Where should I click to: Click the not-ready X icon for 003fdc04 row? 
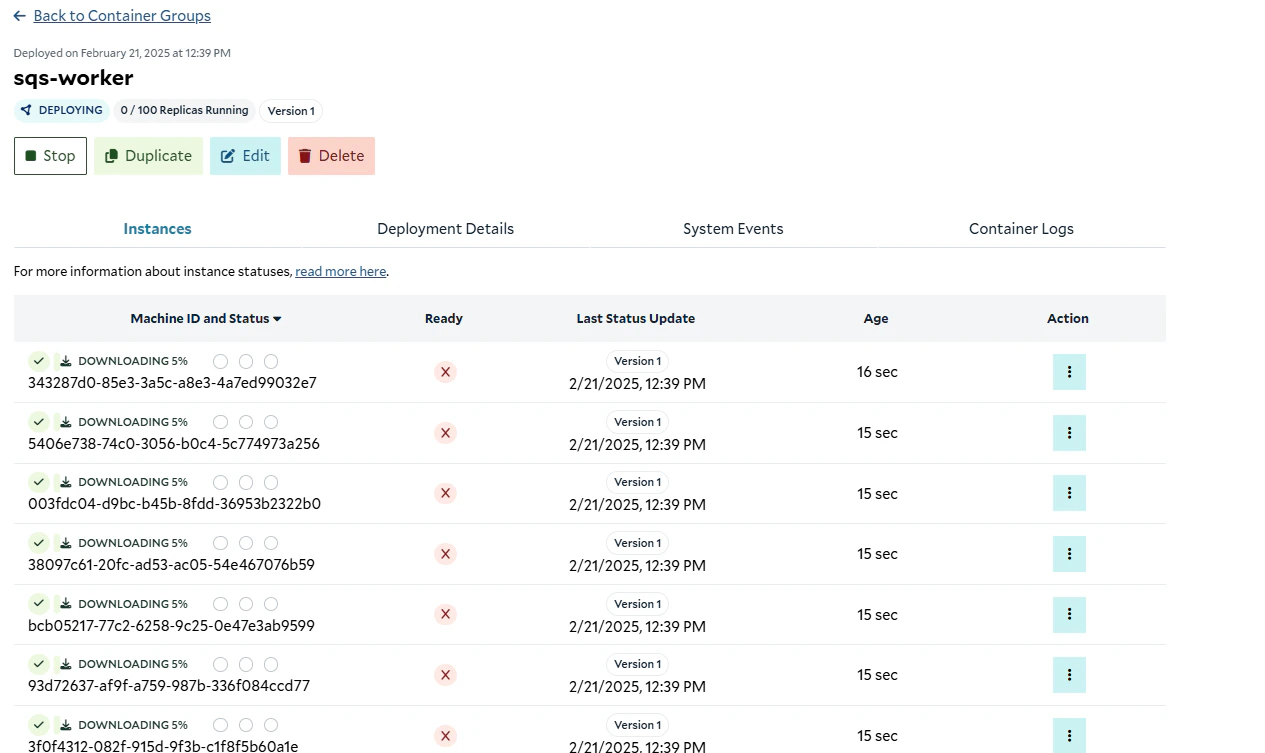445,493
